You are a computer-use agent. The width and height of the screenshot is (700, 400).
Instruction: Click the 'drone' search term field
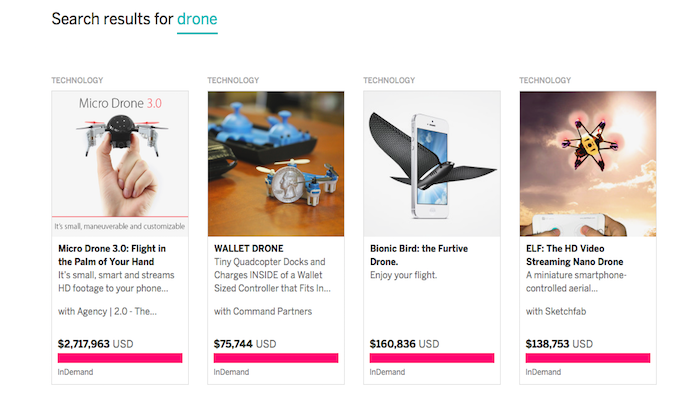tap(197, 19)
